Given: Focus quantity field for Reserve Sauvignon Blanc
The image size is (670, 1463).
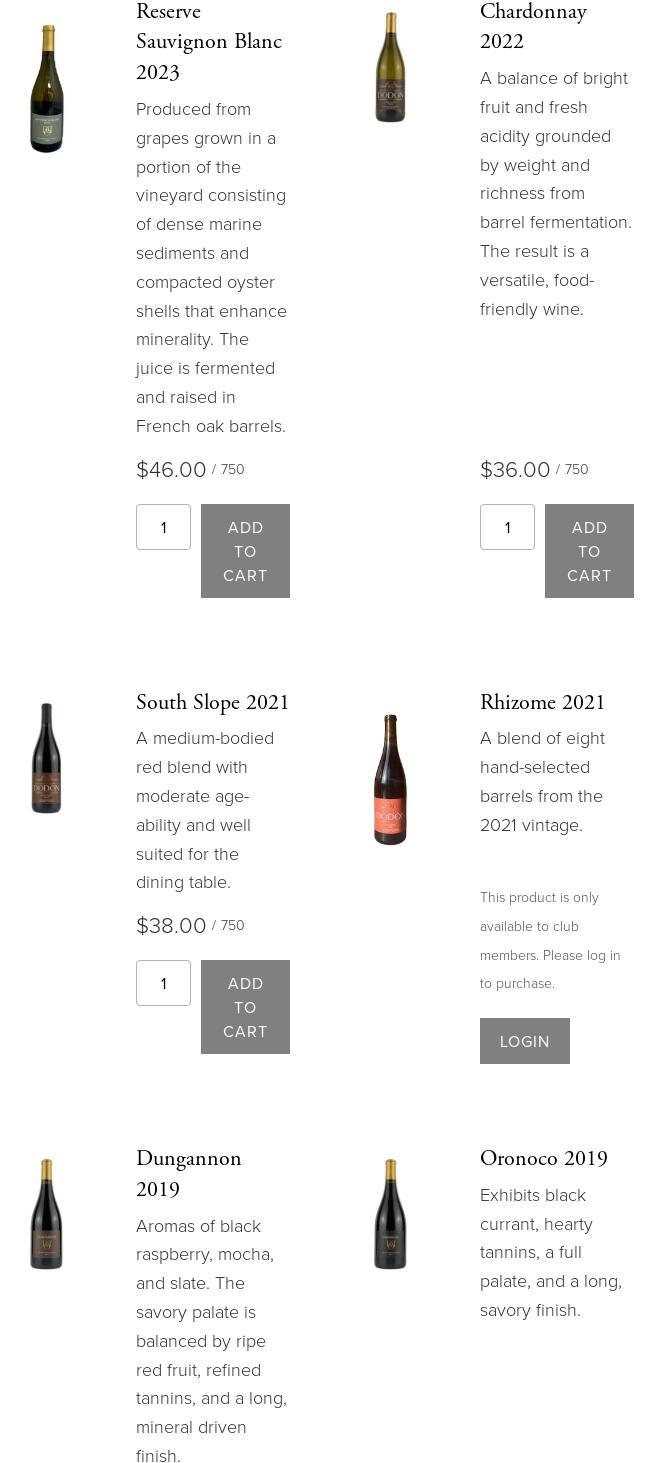Looking at the screenshot, I should pyautogui.click(x=163, y=527).
